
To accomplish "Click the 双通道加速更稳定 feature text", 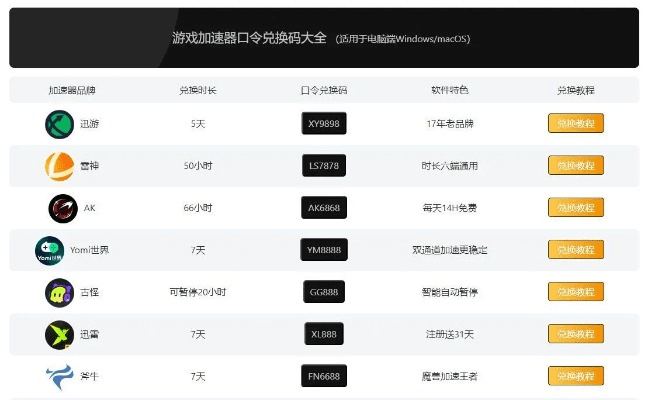I will point(450,250).
